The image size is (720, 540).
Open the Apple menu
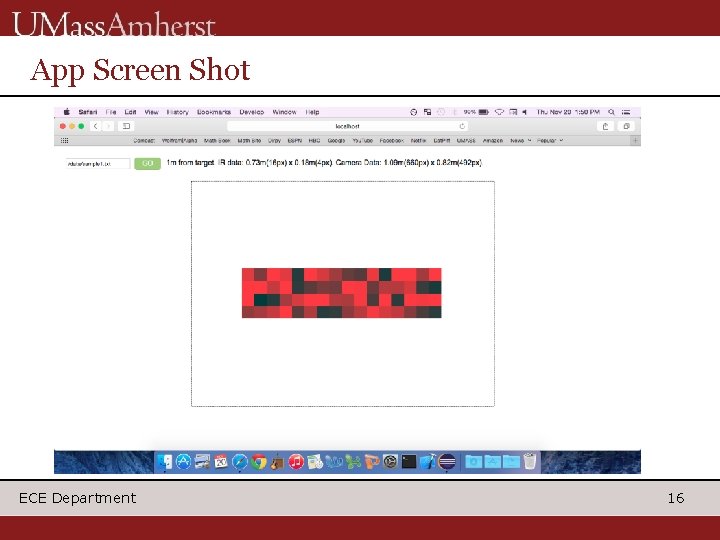(67, 112)
